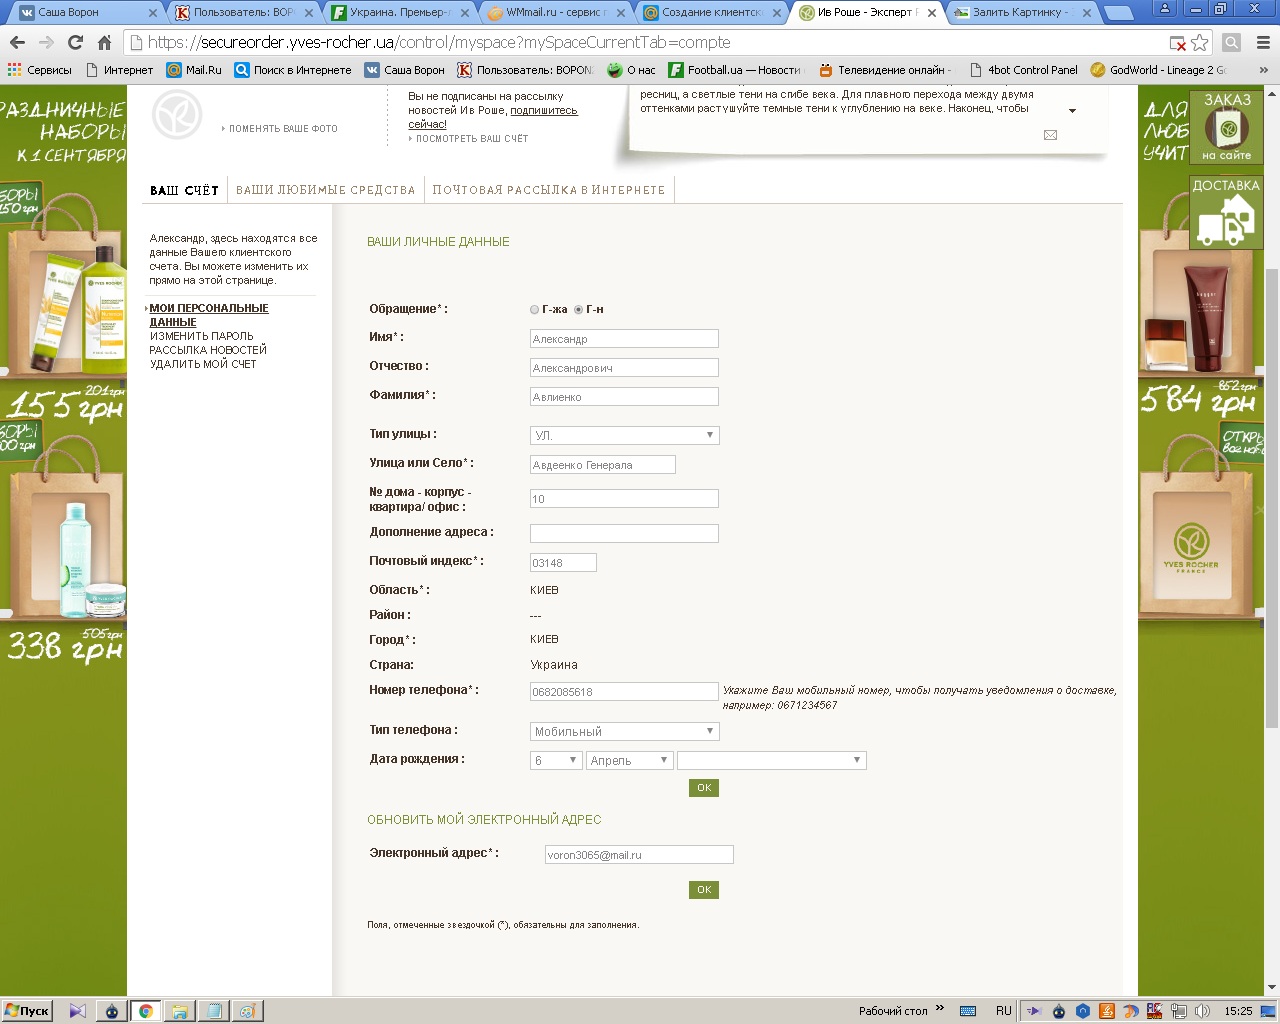1280x1024 pixels.
Task: Click the Электронный адрес input field
Action: 639,855
